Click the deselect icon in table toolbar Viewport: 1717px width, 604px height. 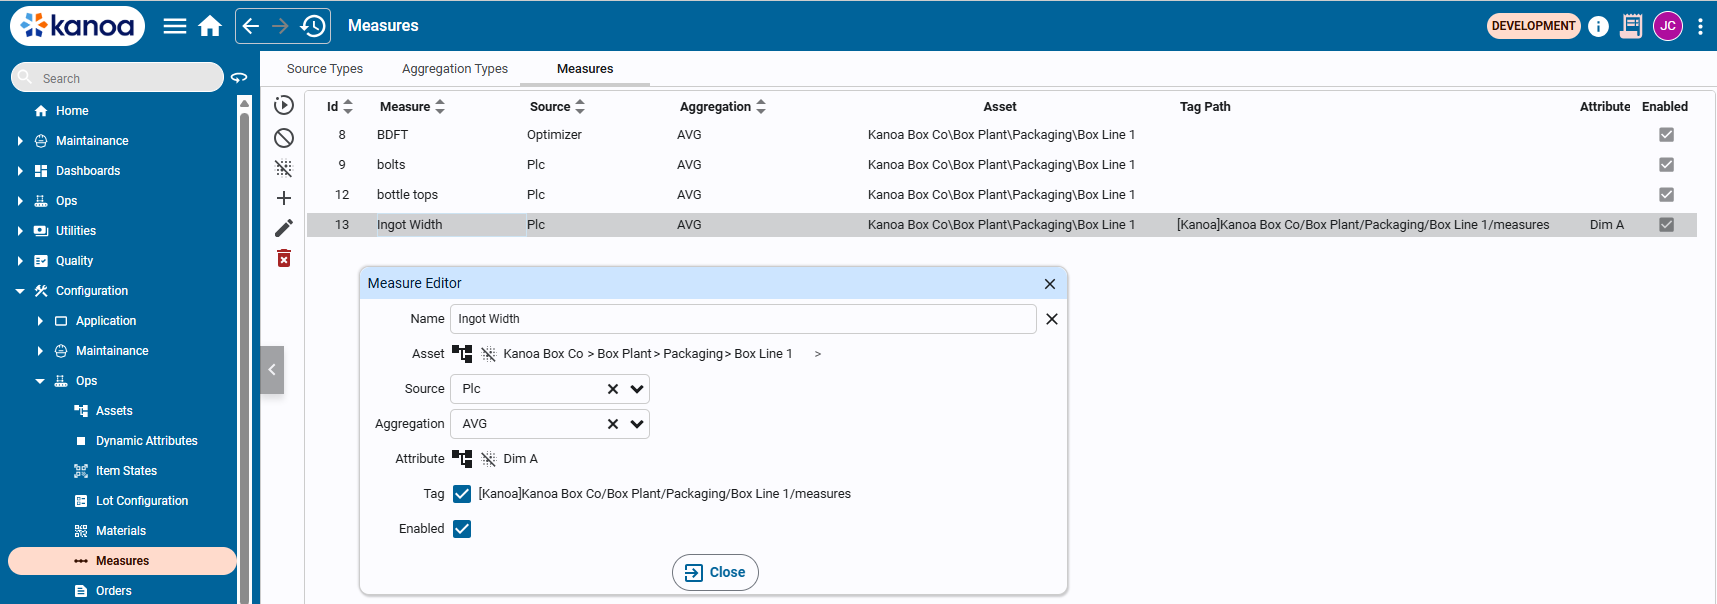(284, 168)
